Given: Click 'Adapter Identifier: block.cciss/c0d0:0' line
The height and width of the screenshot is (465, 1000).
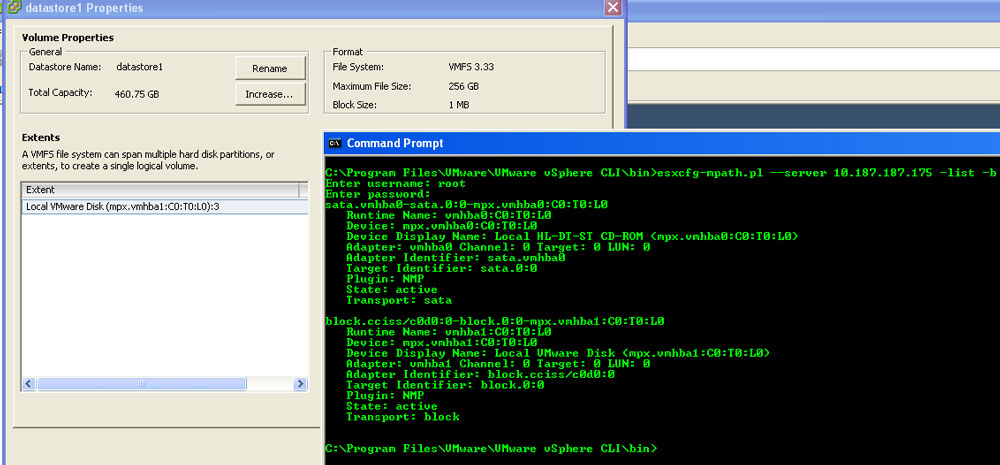Looking at the screenshot, I should click(480, 374).
